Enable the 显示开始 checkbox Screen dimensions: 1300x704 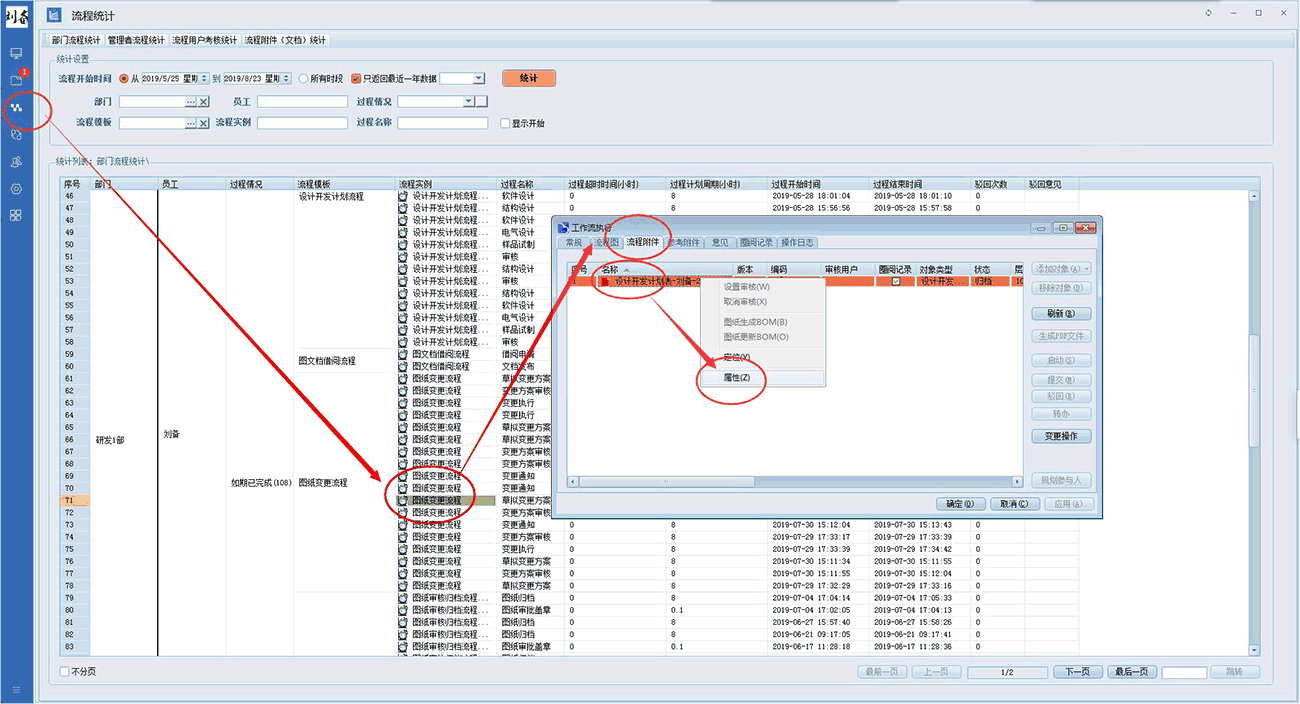(505, 124)
